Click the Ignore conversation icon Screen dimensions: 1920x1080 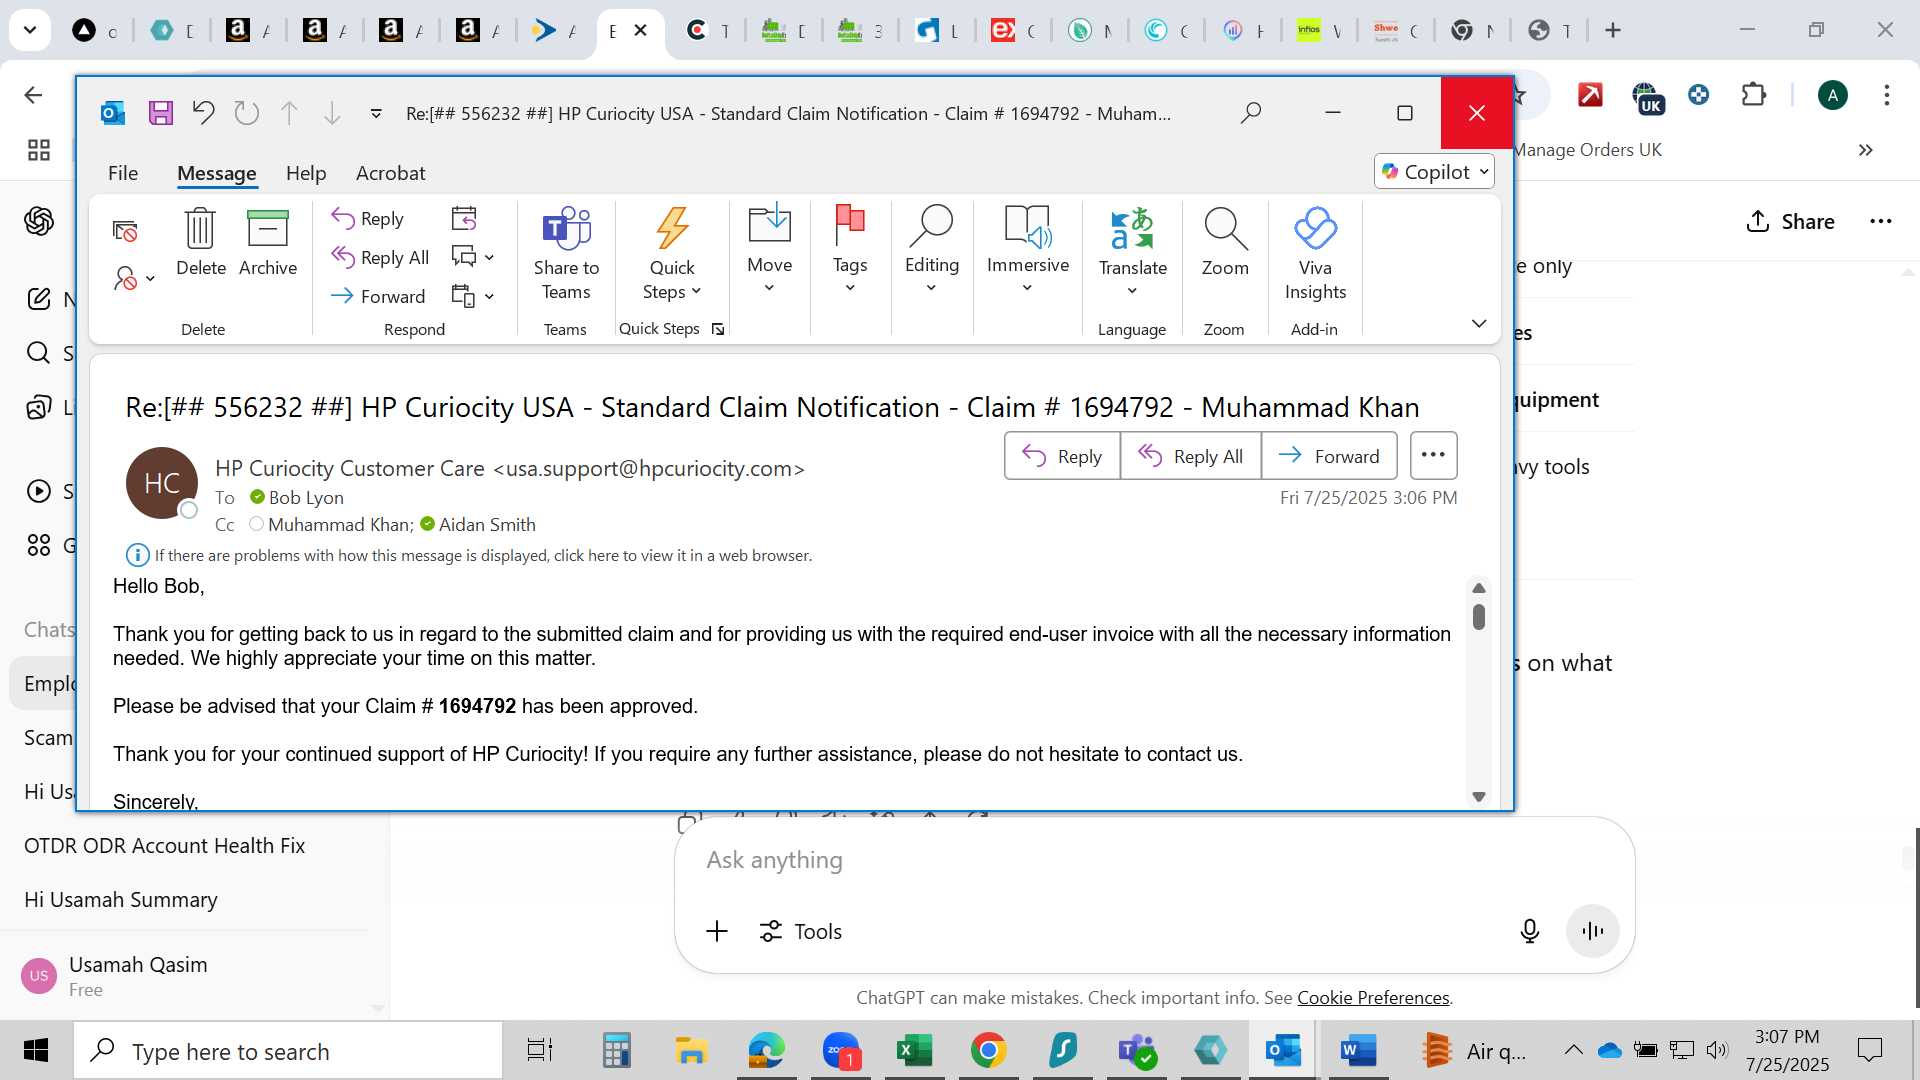tap(125, 231)
